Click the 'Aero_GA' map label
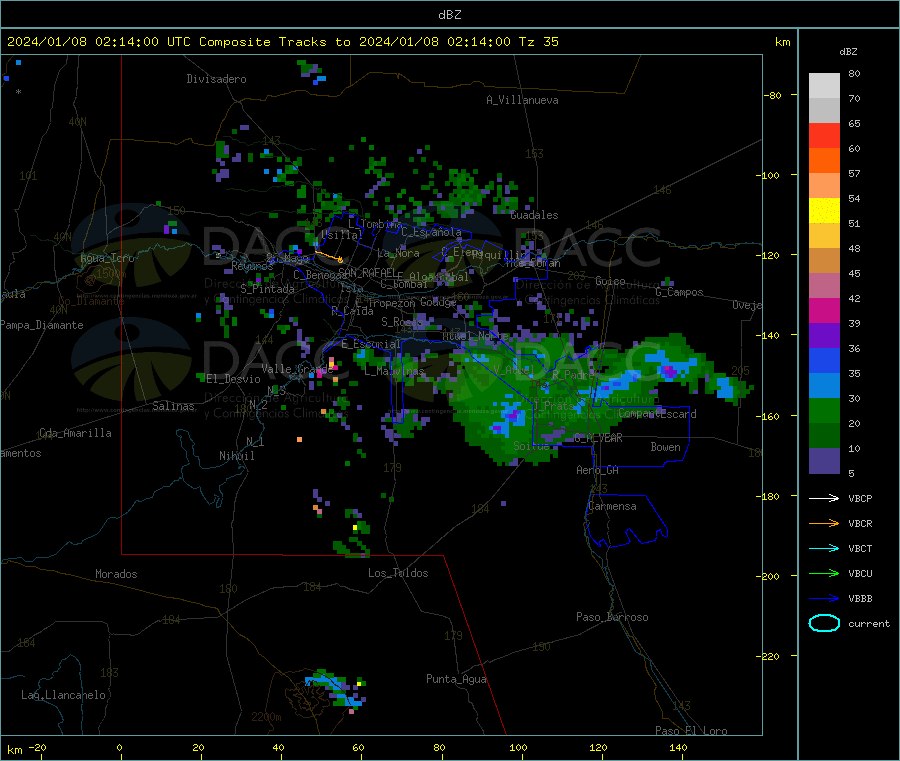This screenshot has width=900, height=761. click(x=597, y=470)
